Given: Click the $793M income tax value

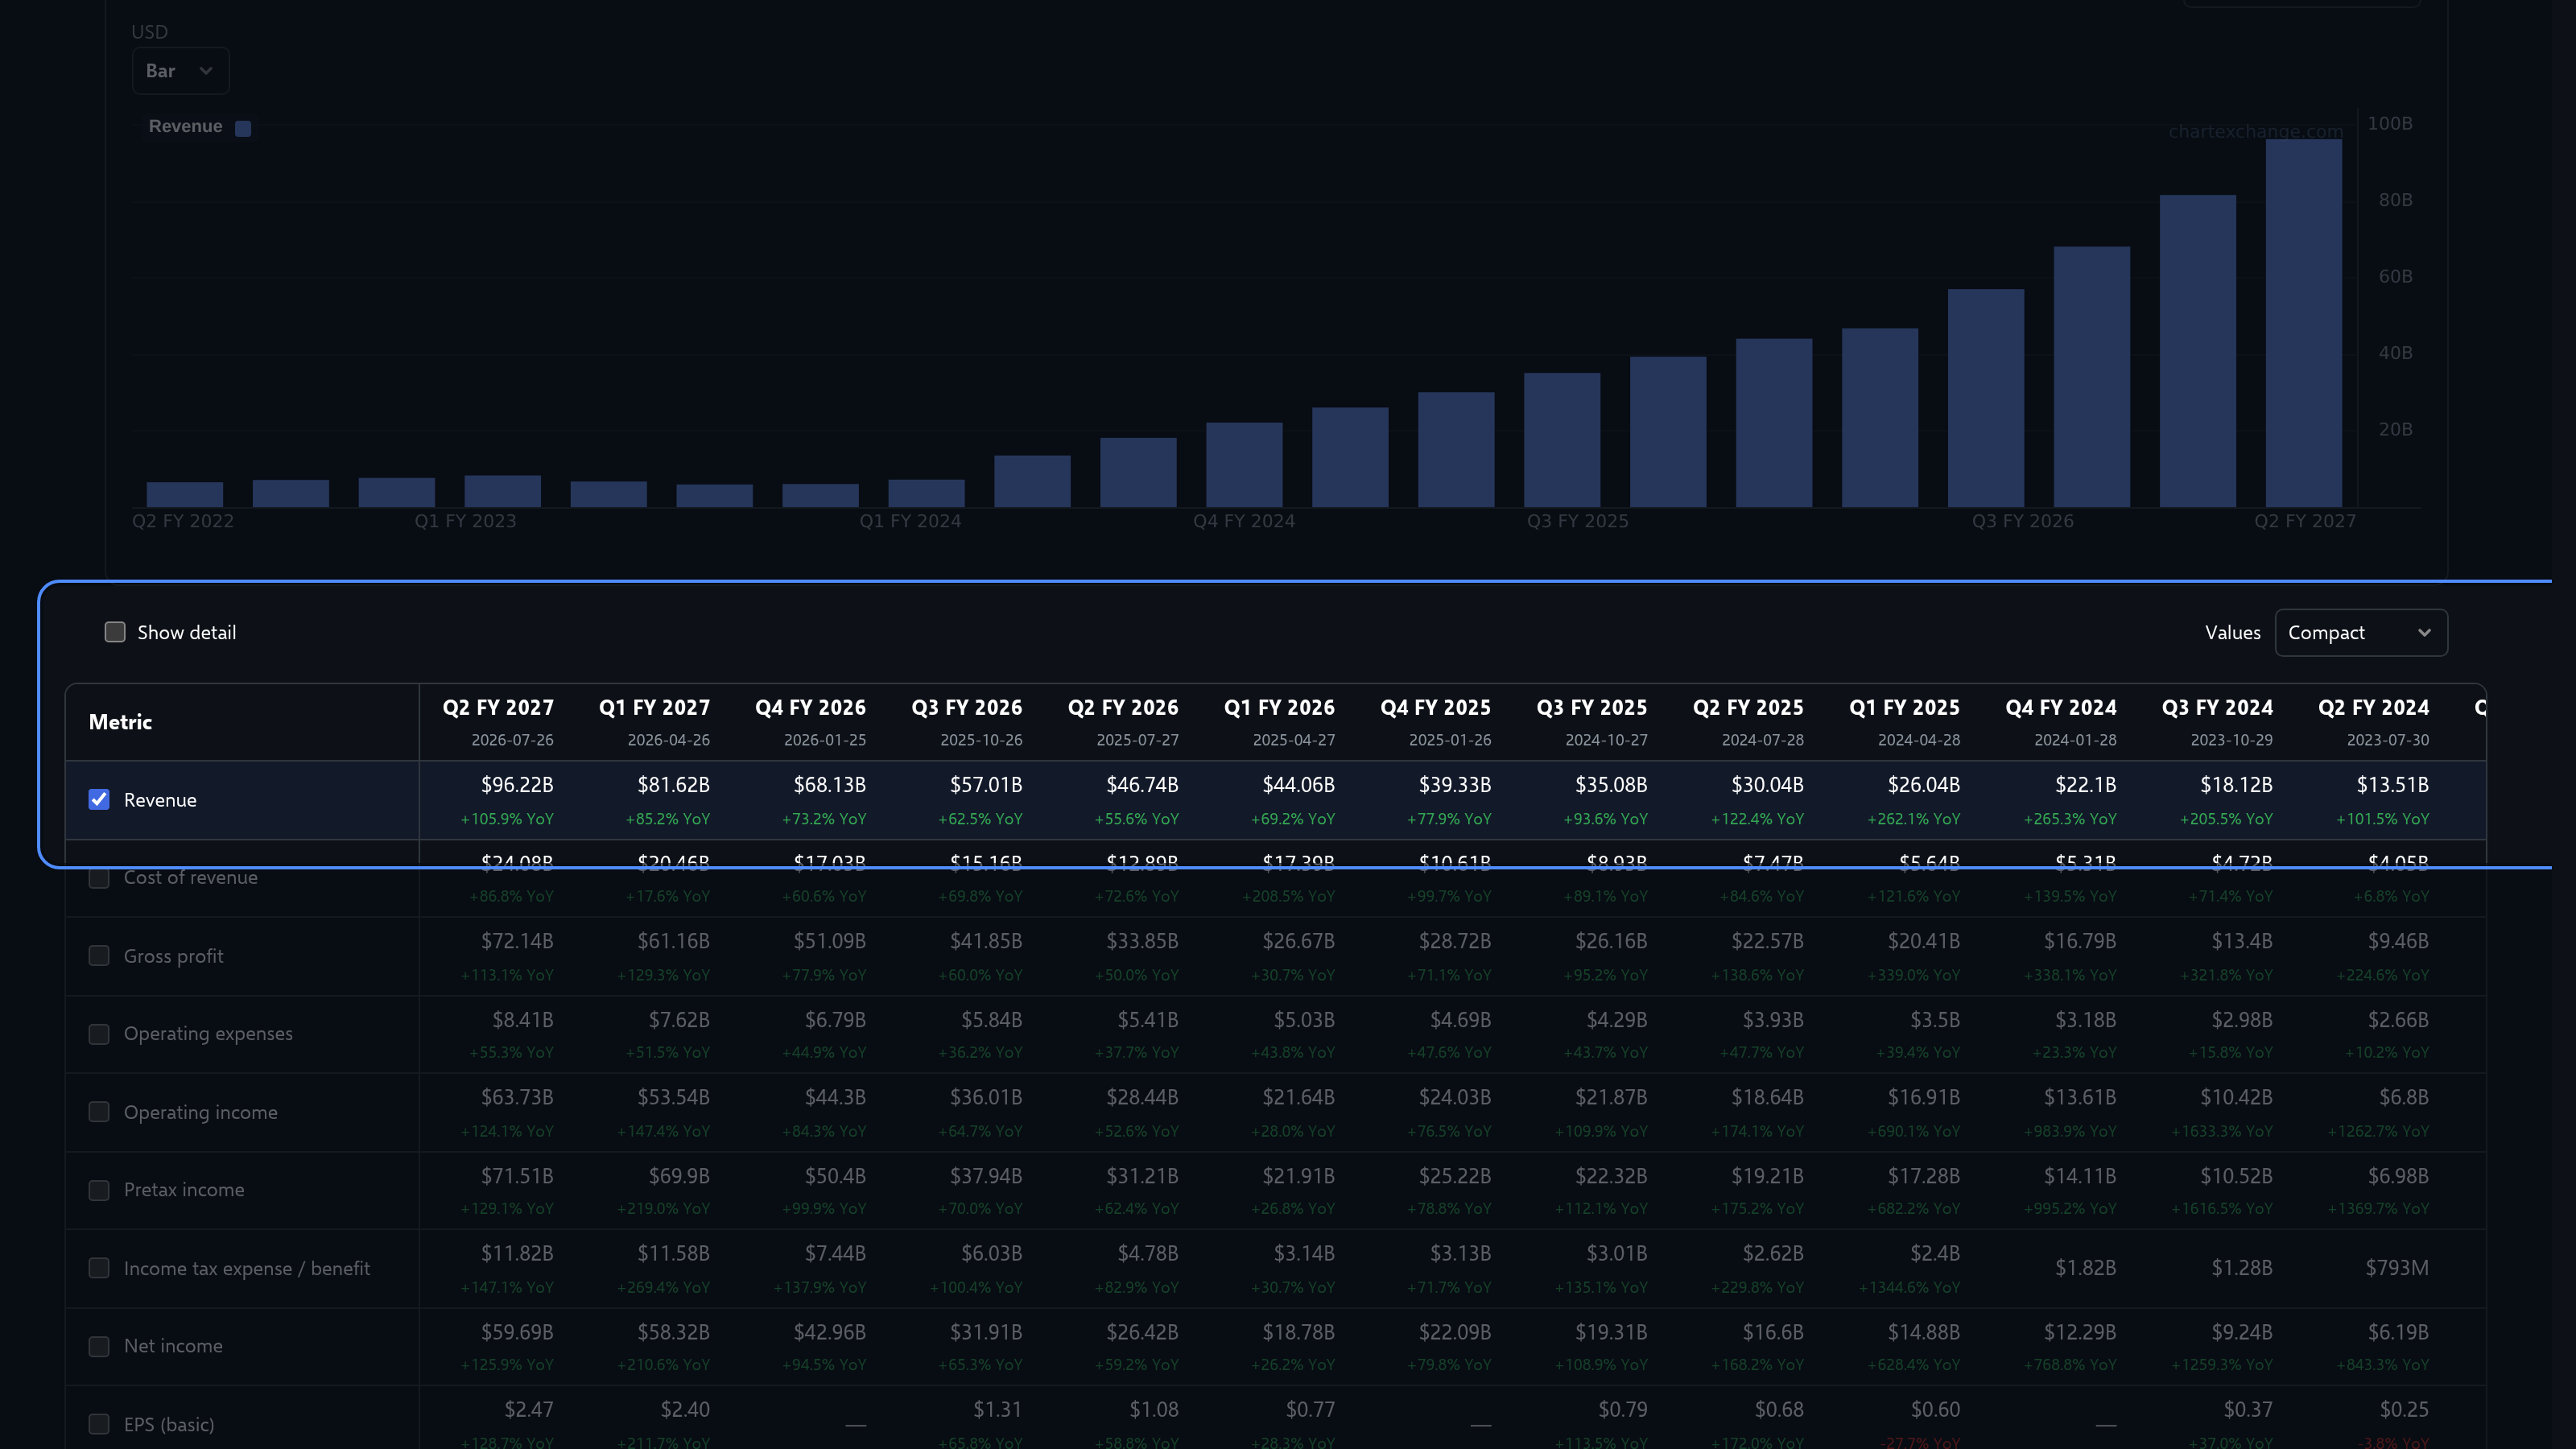Looking at the screenshot, I should [x=2397, y=1268].
